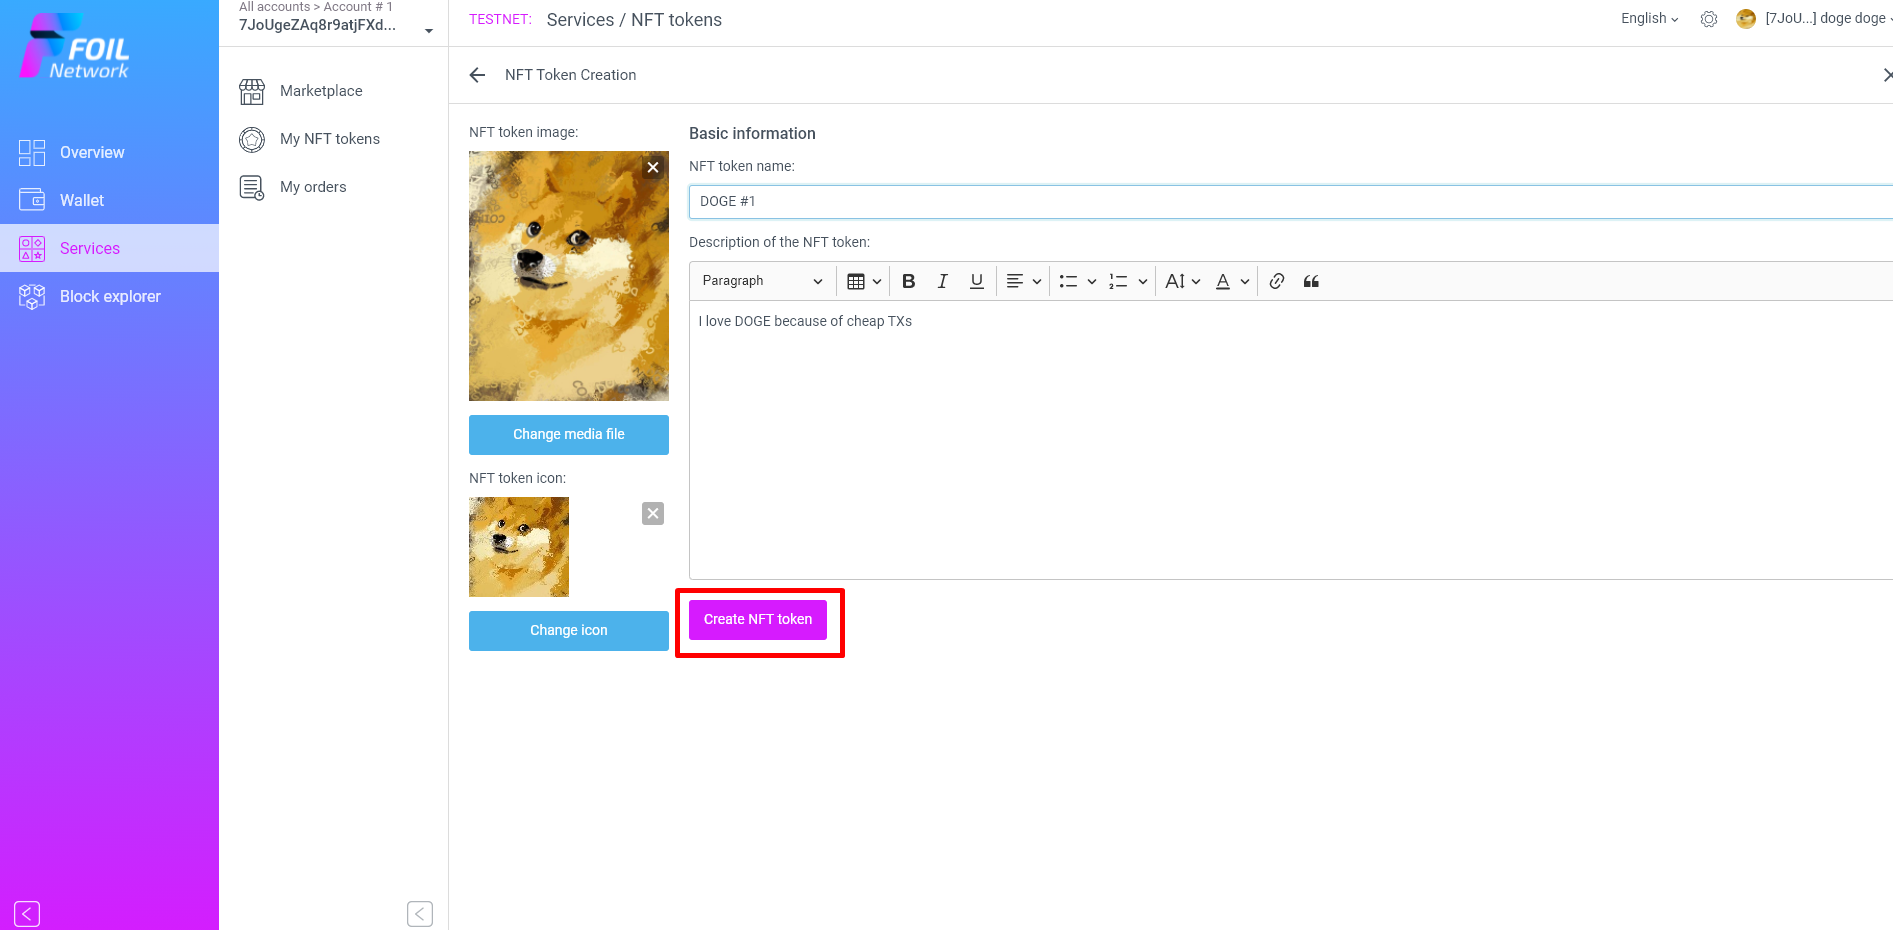Open My orders page
1893x930 pixels.
313,187
